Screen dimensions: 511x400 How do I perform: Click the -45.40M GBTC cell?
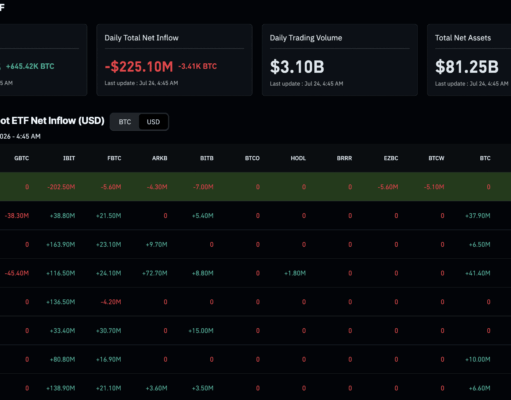(17, 273)
